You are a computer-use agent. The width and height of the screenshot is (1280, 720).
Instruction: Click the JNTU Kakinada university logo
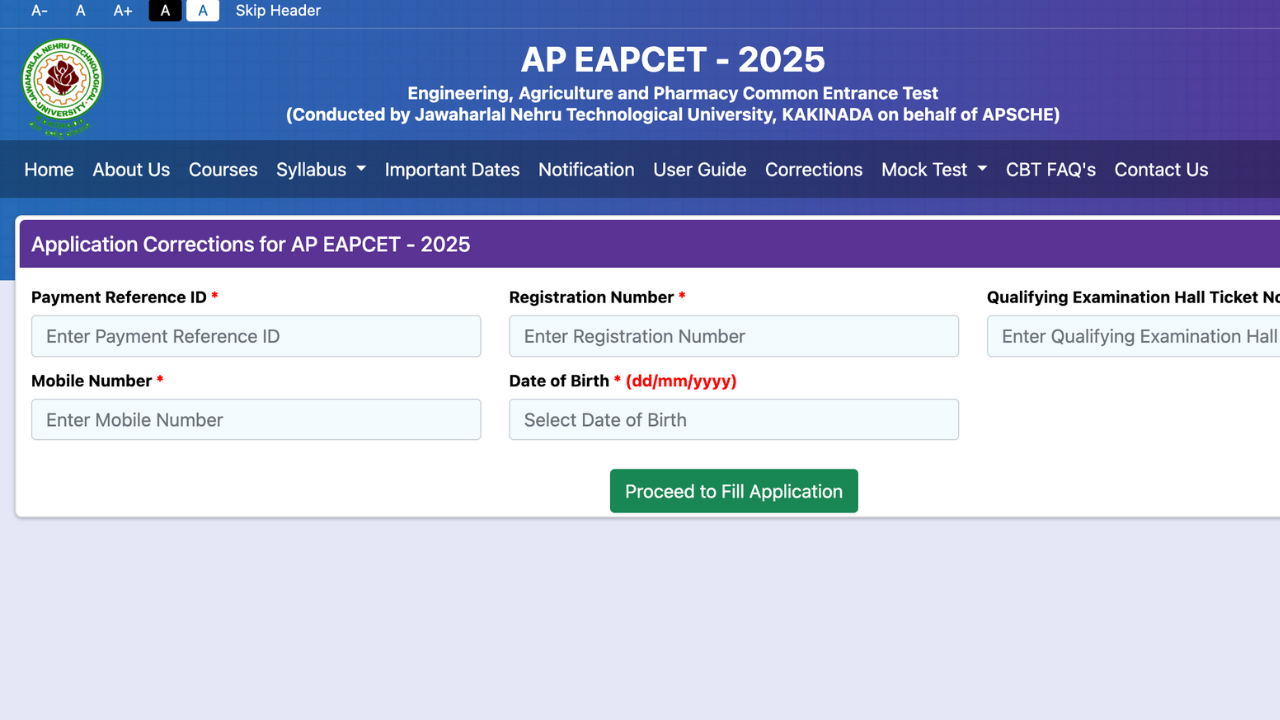62,87
